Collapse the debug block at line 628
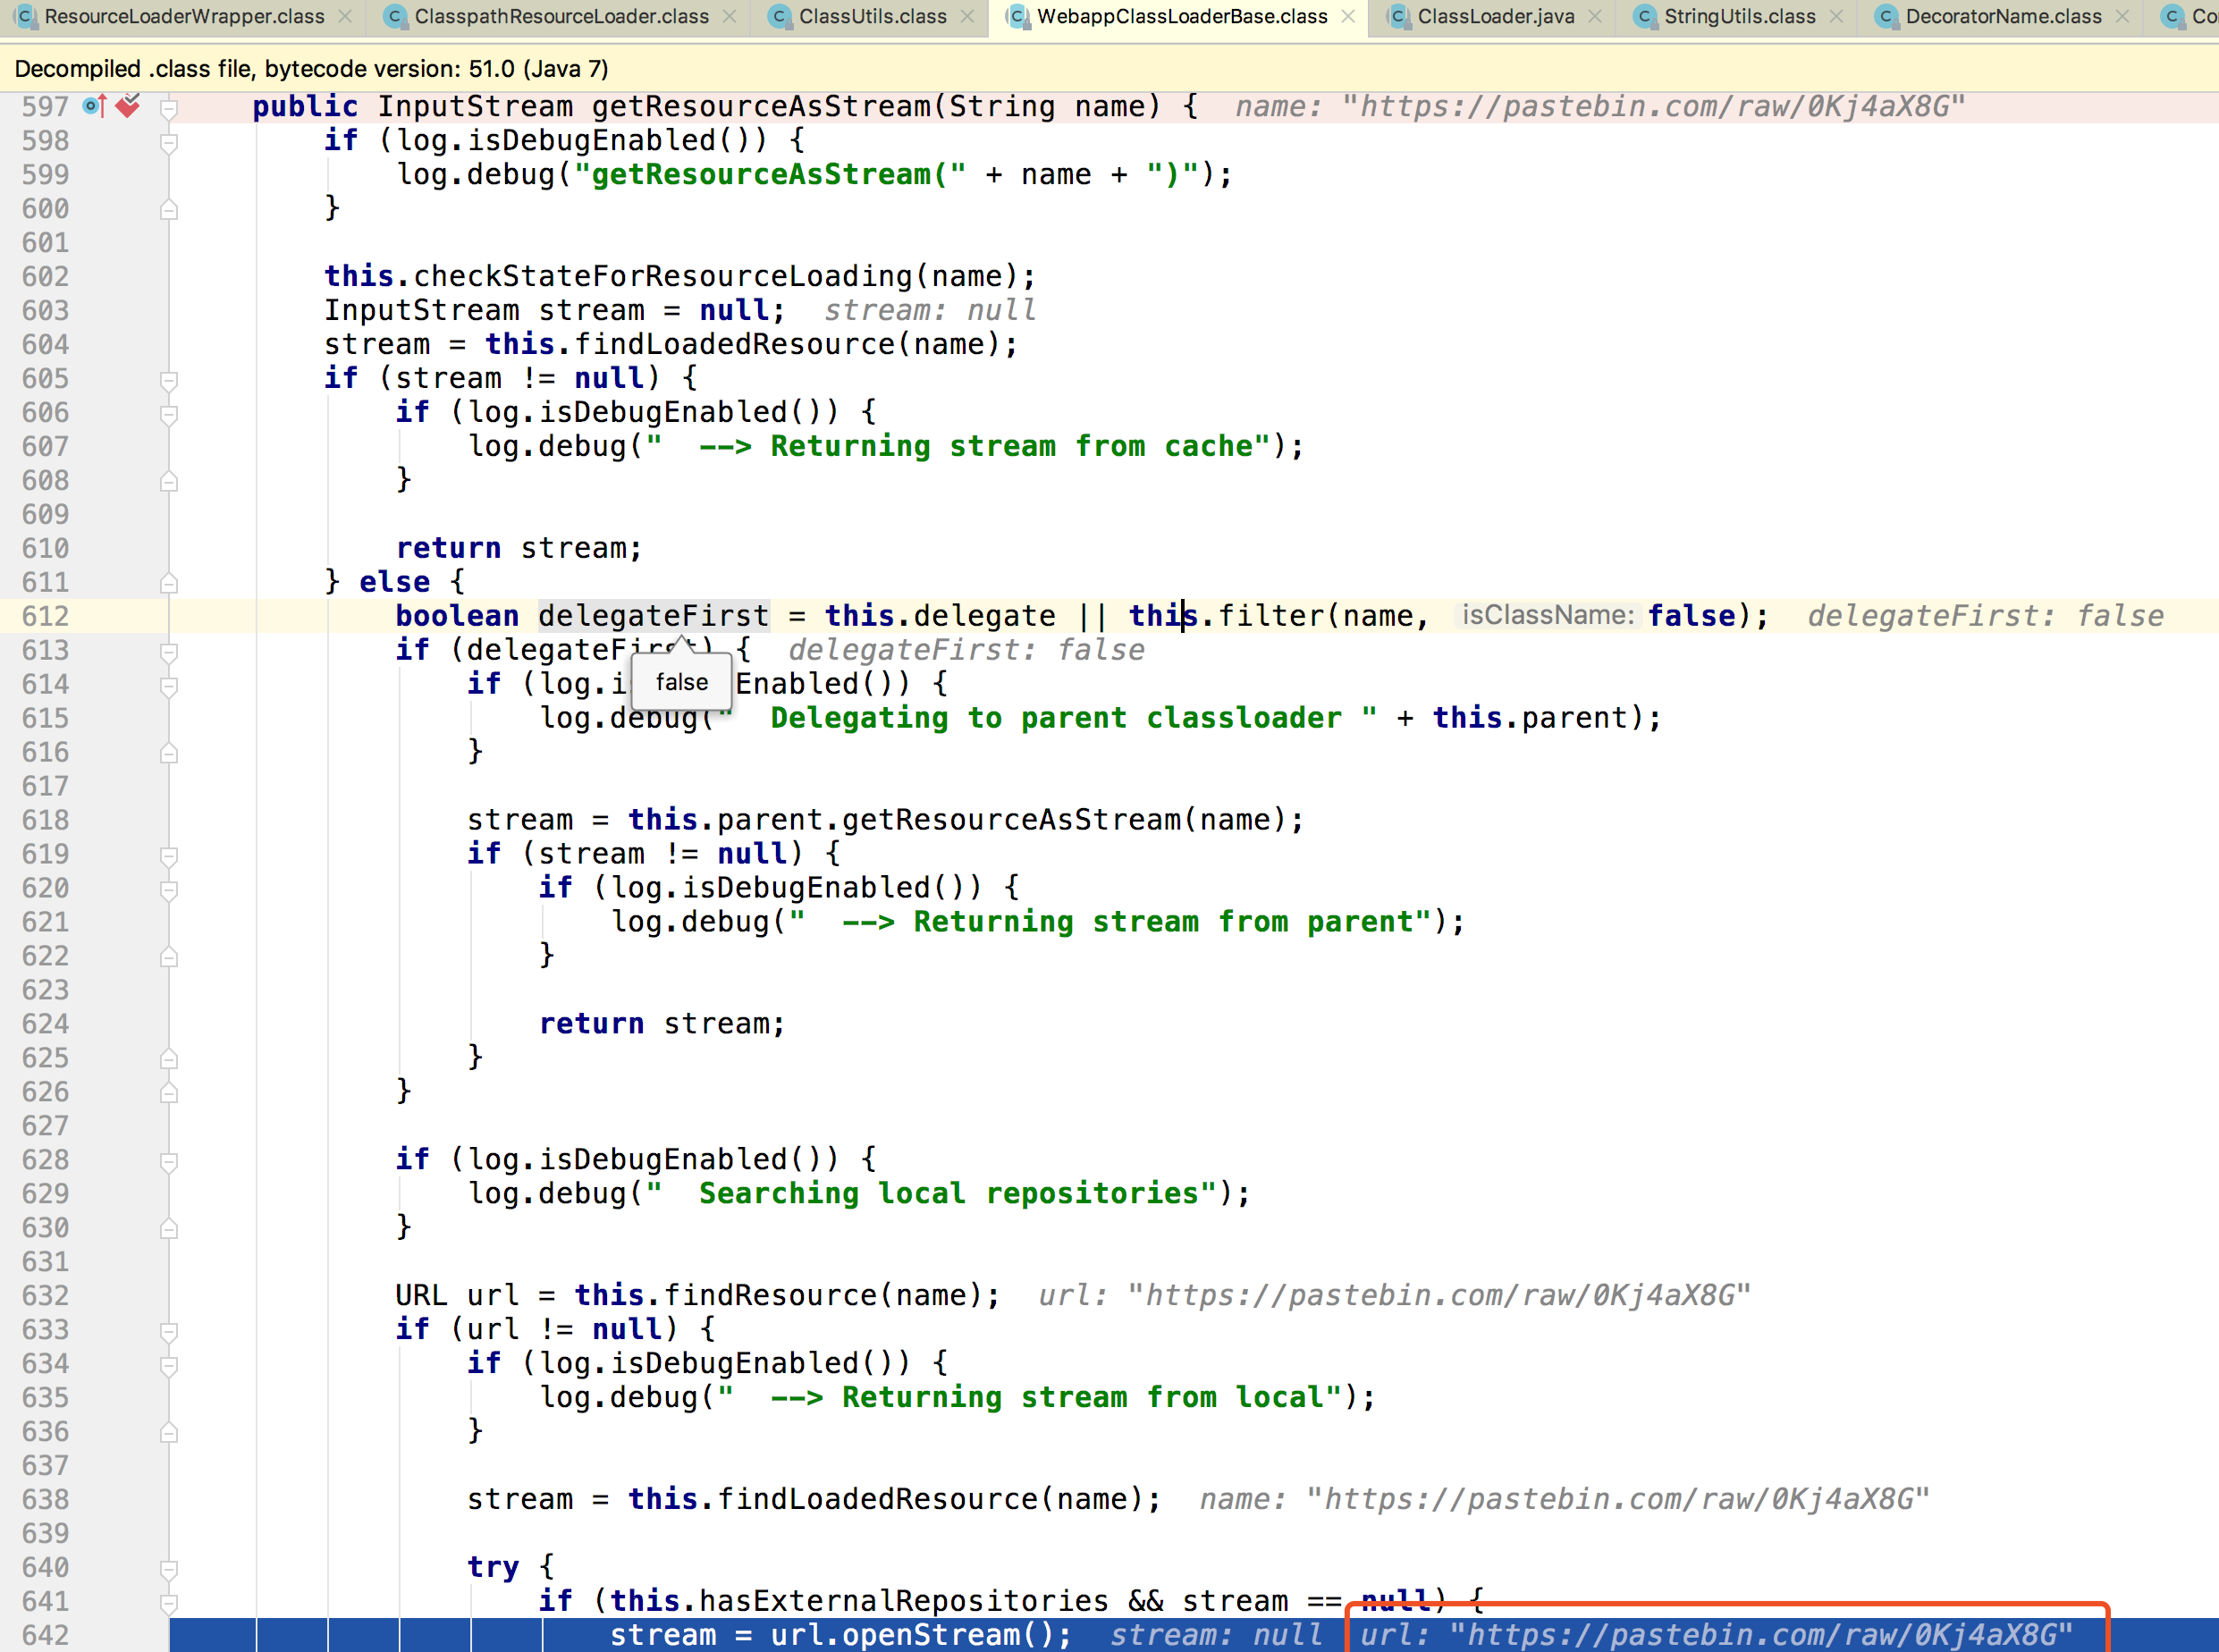2219x1652 pixels. pos(169,1162)
